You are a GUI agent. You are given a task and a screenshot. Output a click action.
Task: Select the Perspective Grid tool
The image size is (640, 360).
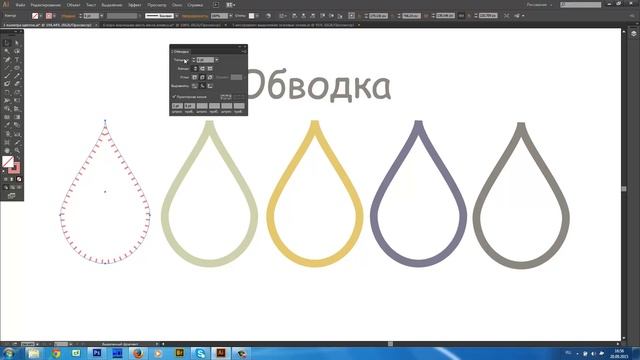[17, 109]
